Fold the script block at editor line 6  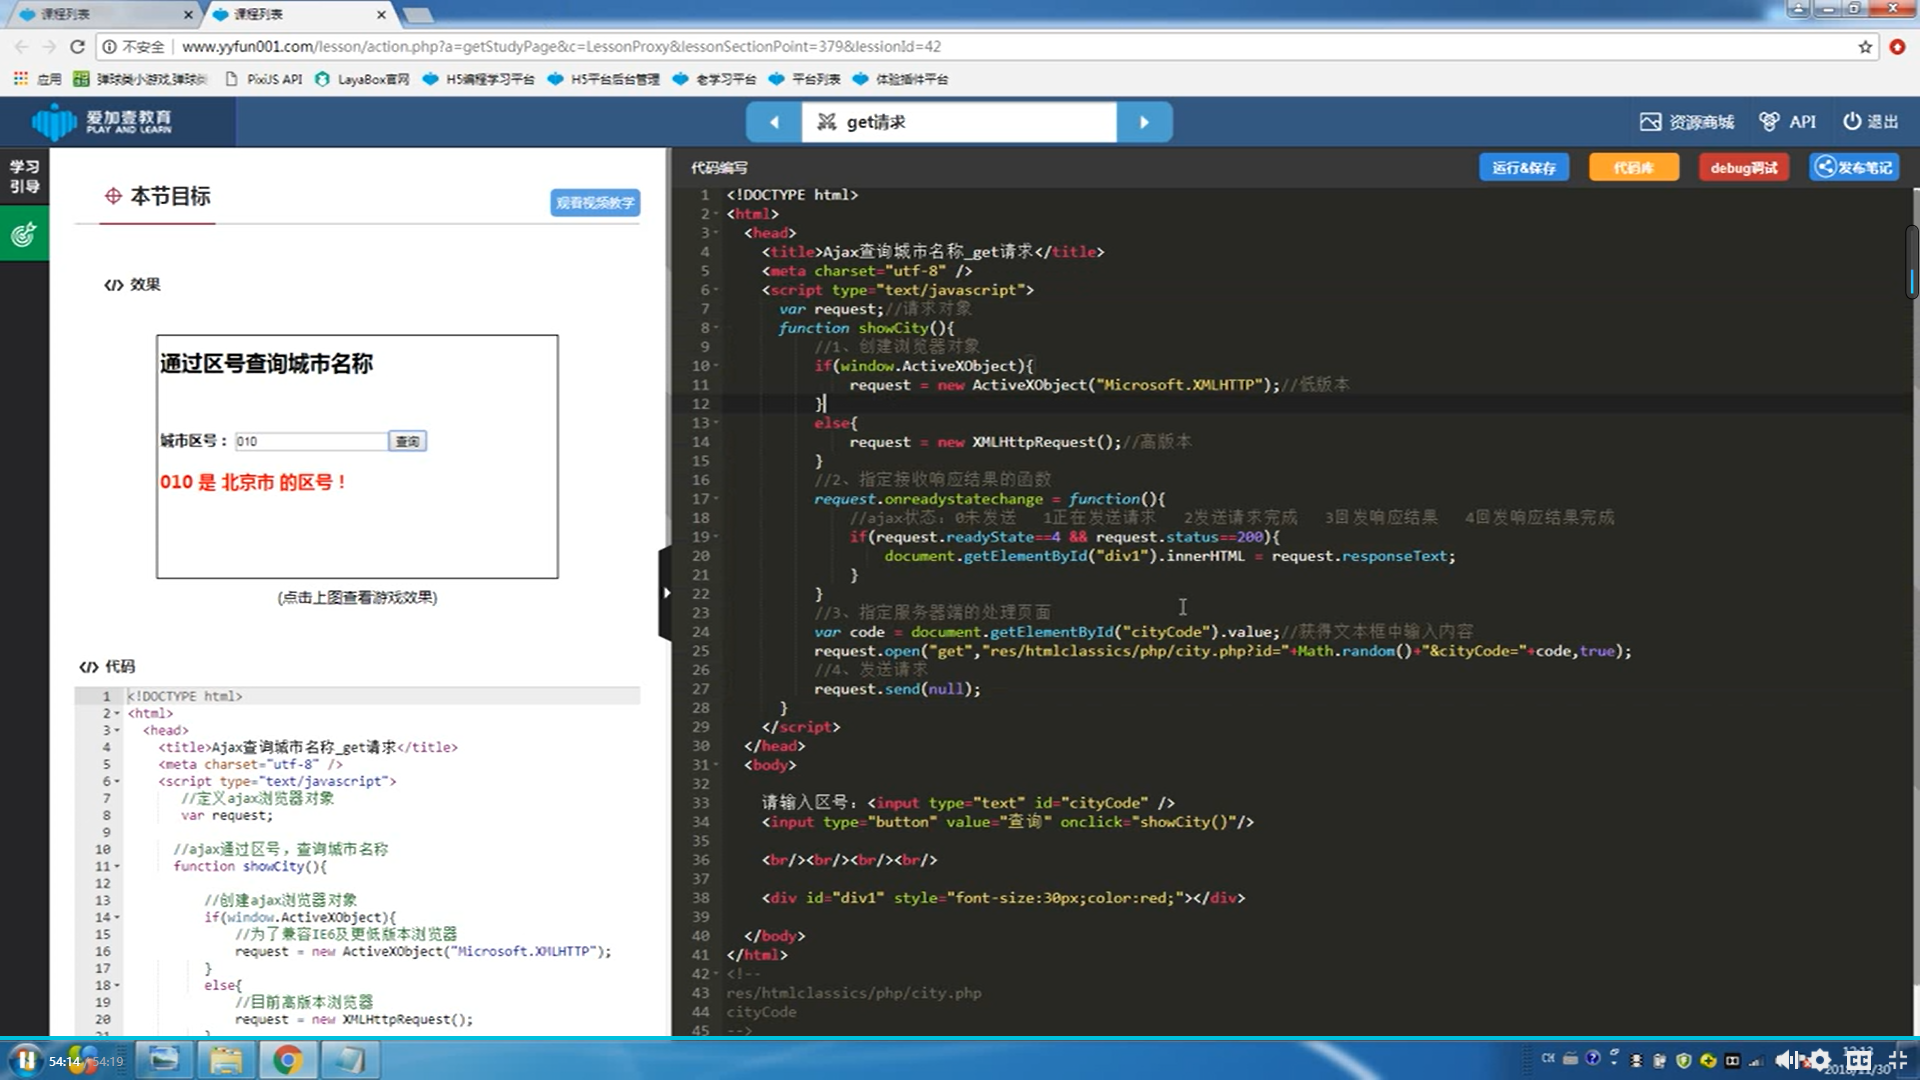pyautogui.click(x=717, y=290)
